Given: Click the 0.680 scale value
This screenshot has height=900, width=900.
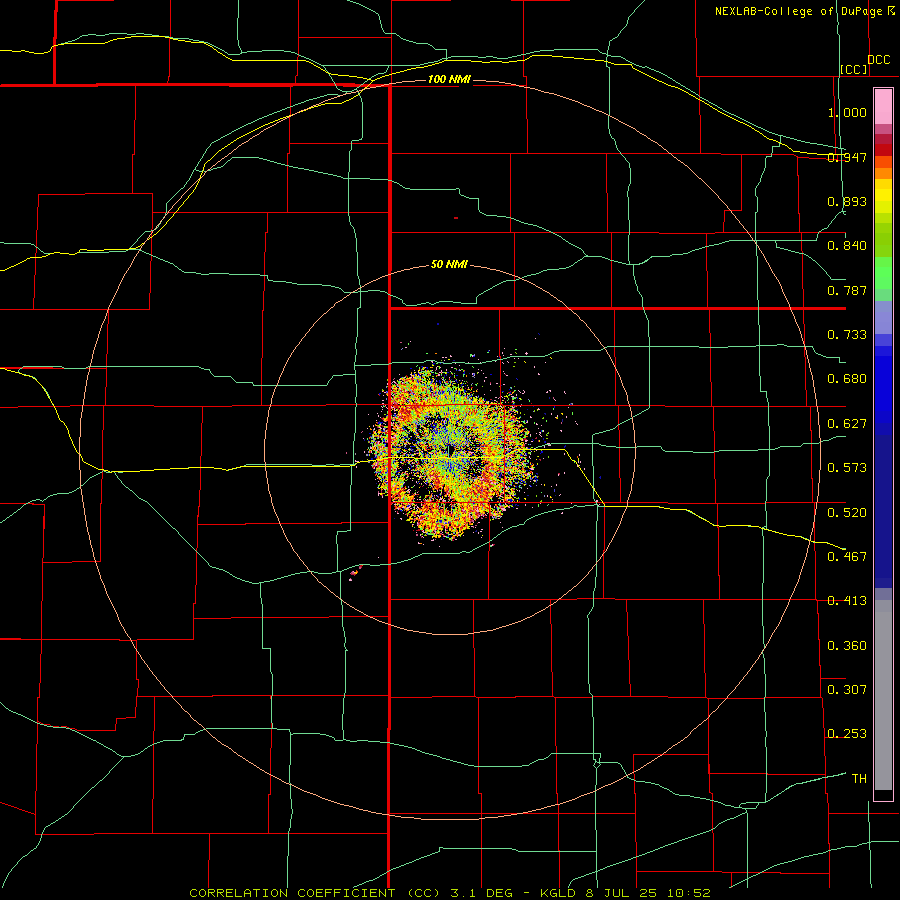Looking at the screenshot, I should [847, 379].
